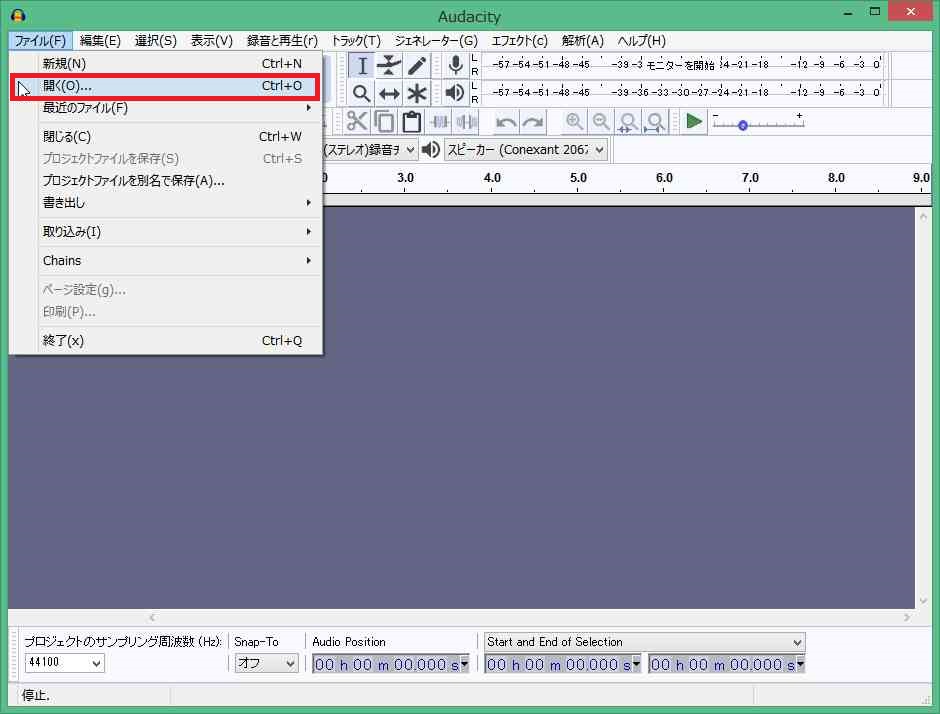
Task: Click the Paste clipboard icon
Action: (411, 122)
